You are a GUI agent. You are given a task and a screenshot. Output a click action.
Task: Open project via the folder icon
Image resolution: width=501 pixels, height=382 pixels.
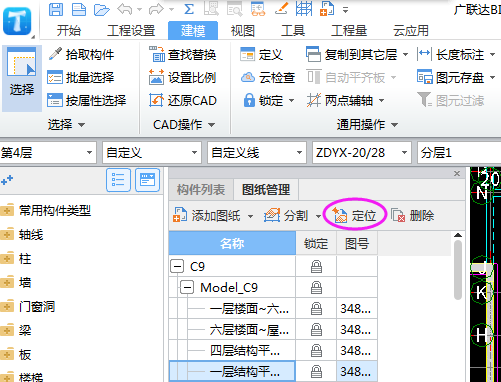point(101,9)
